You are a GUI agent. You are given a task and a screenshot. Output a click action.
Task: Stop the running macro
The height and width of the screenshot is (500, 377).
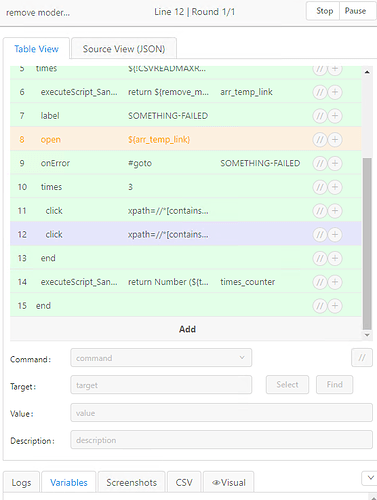click(x=324, y=11)
